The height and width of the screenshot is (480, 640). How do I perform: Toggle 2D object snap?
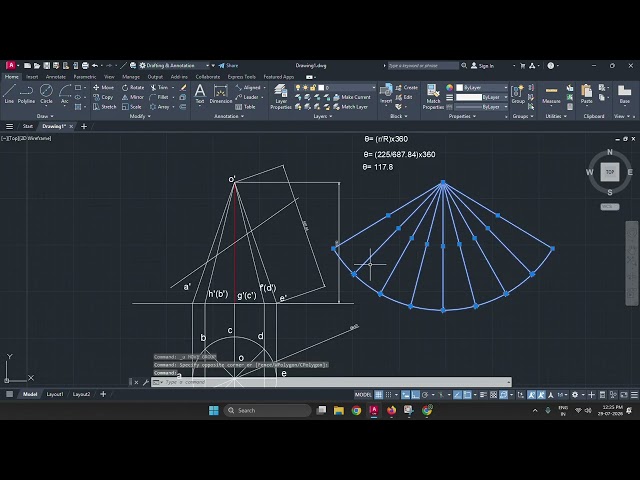pos(467,395)
